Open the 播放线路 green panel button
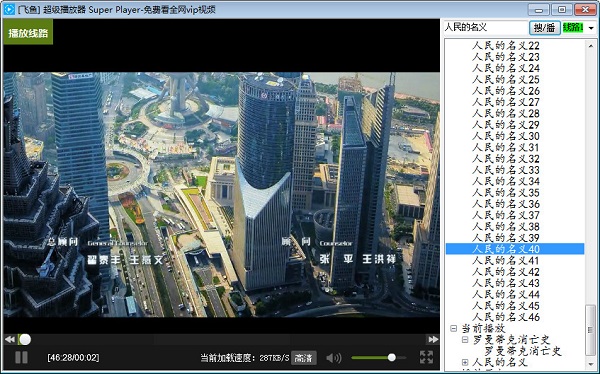The height and width of the screenshot is (374, 600). click(28, 32)
